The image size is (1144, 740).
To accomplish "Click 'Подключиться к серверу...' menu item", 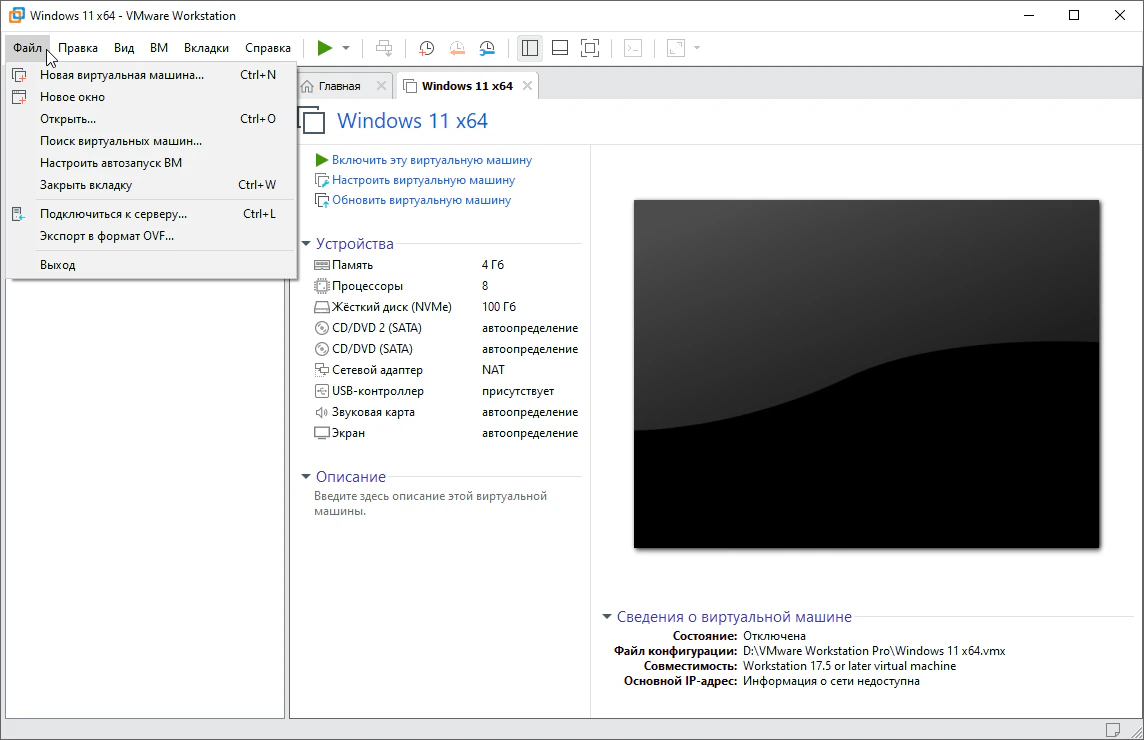I will point(113,214).
